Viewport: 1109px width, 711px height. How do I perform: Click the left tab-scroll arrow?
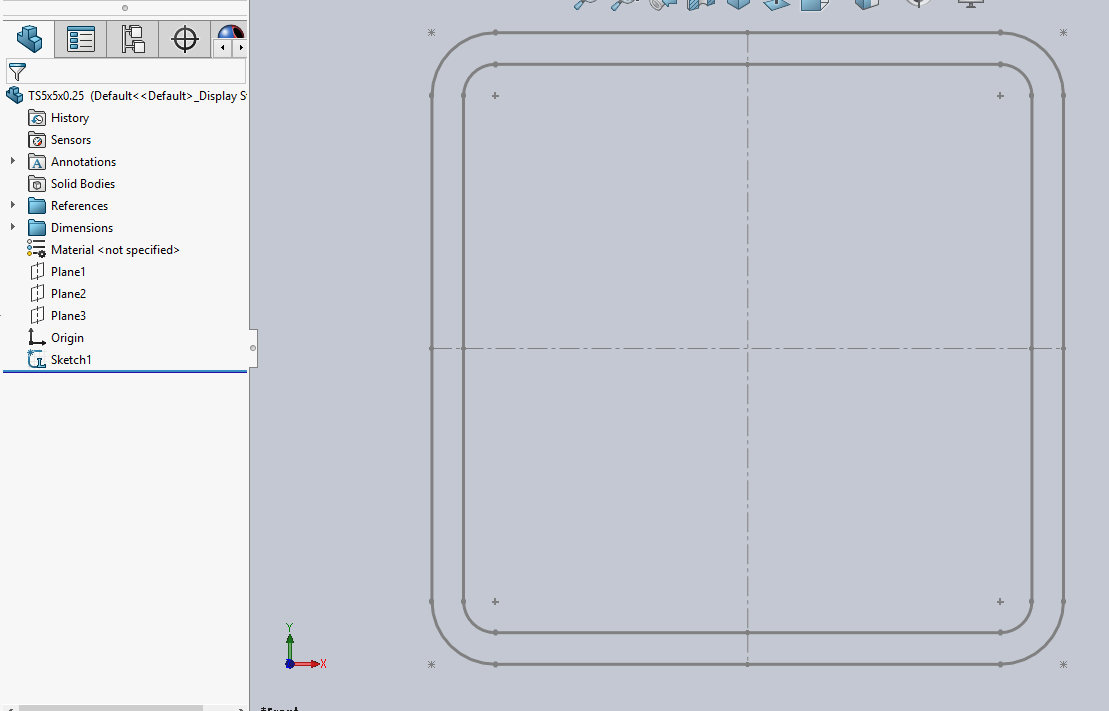pyautogui.click(x=223, y=48)
